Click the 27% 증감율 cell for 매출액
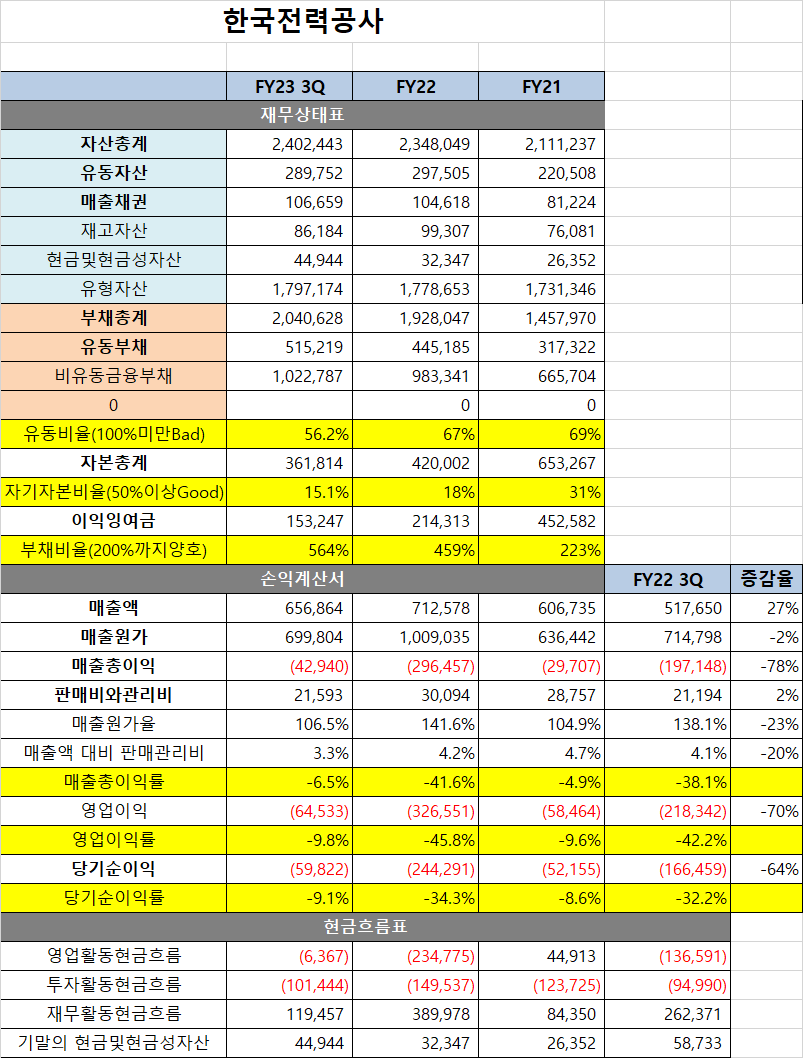 (763, 608)
